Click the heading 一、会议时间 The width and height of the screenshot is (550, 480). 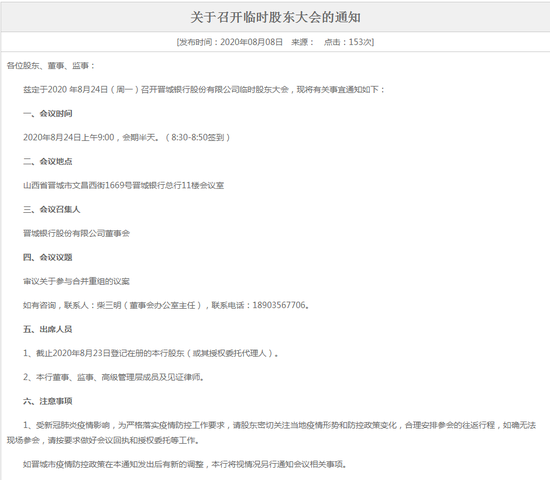click(x=48, y=113)
